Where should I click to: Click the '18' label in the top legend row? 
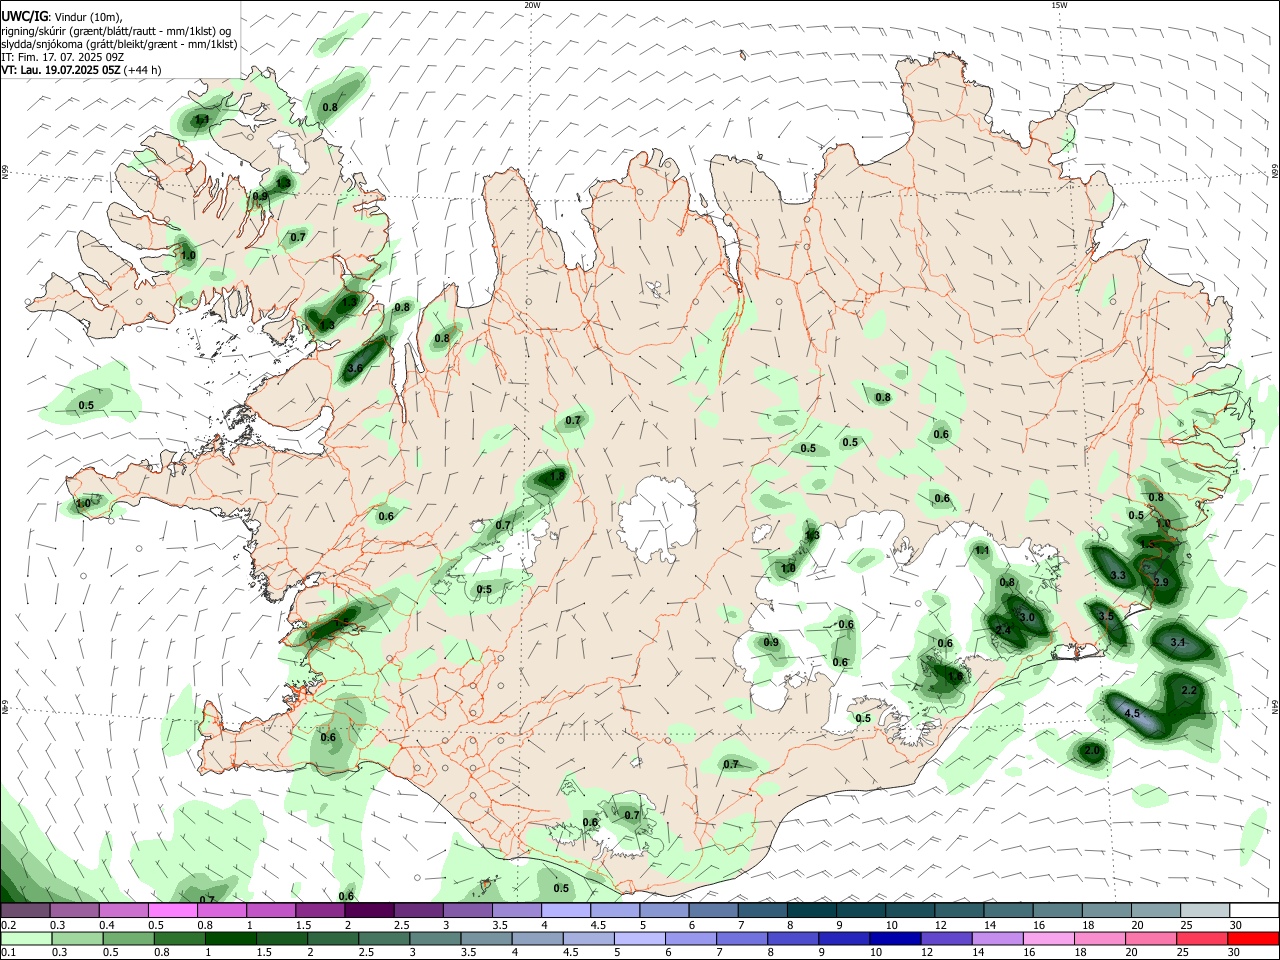(1089, 925)
